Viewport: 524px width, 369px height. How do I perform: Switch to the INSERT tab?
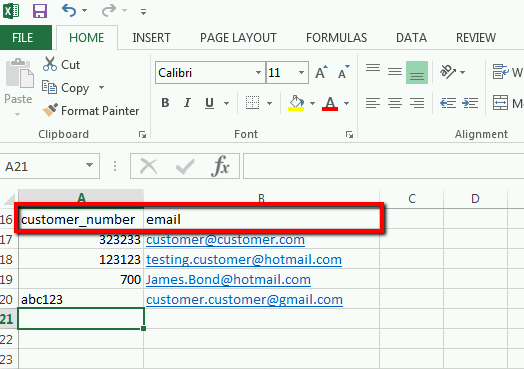151,38
